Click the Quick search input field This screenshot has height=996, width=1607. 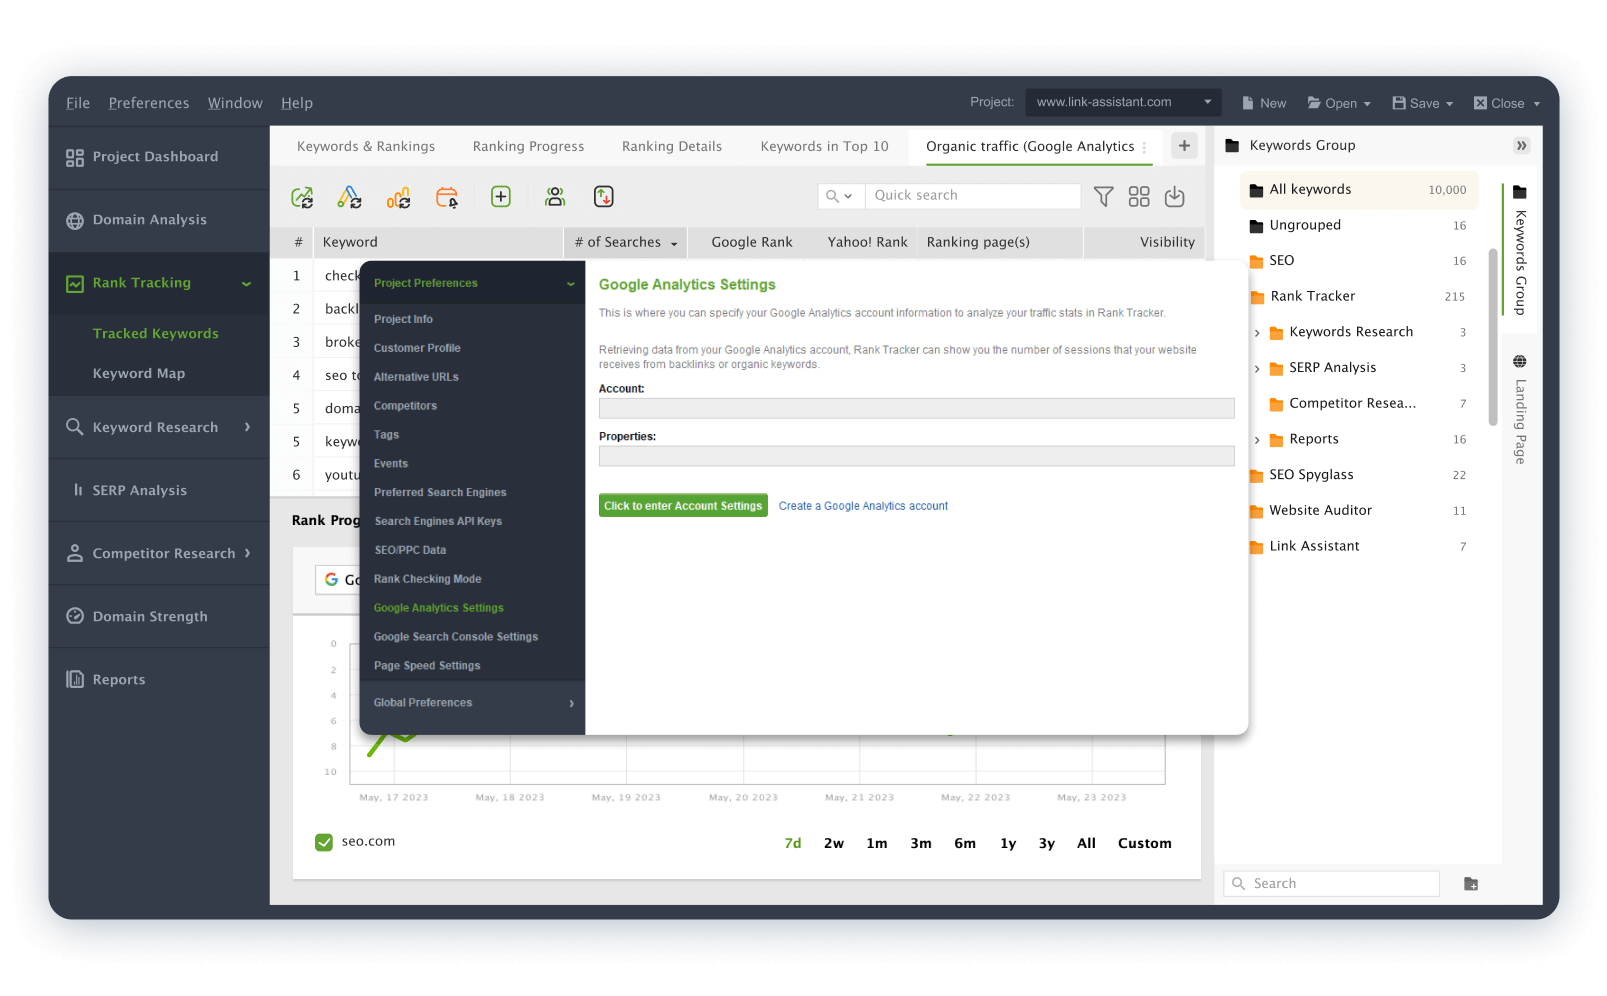pos(973,196)
